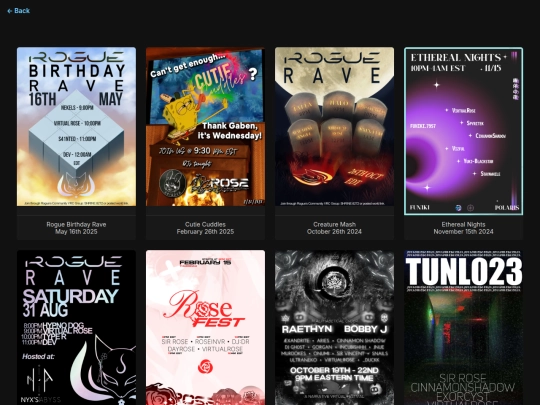Click the Back link
This screenshot has height=405, width=540.
(19, 11)
